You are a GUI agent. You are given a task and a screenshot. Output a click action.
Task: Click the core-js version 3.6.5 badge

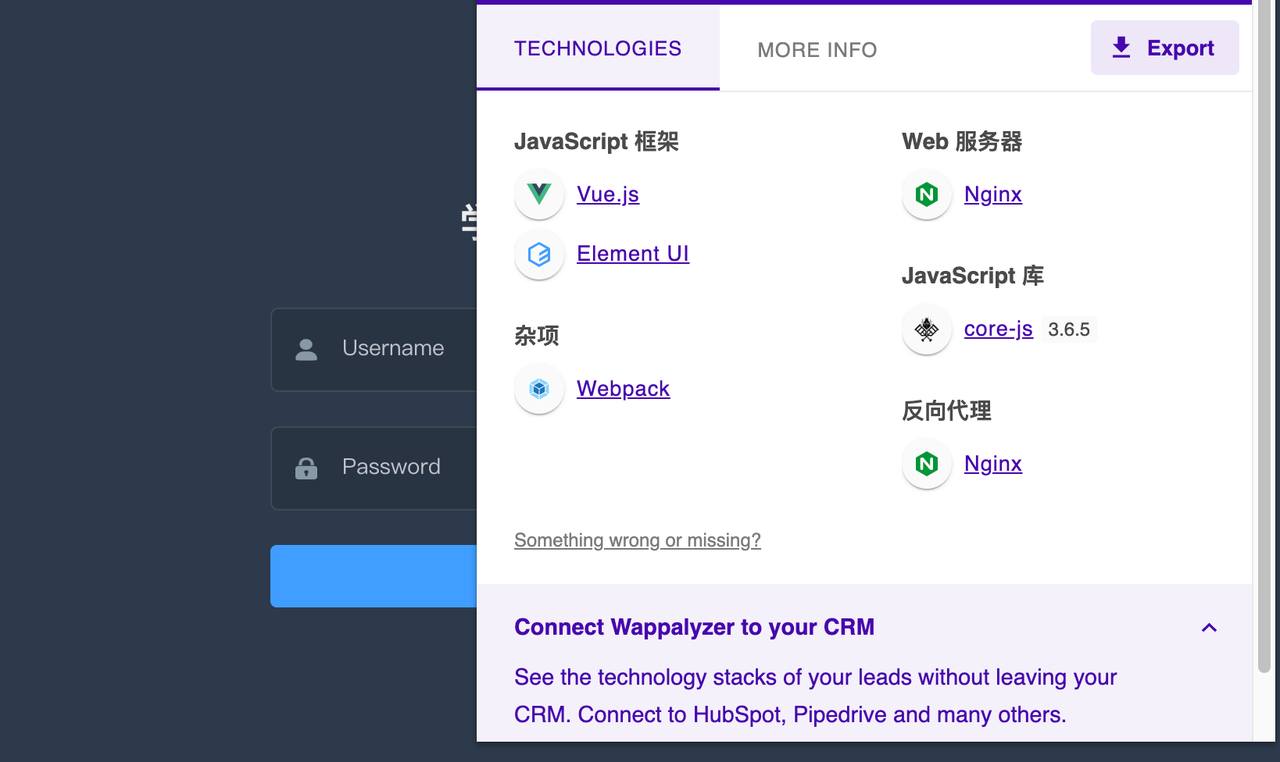pyautogui.click(x=1069, y=329)
